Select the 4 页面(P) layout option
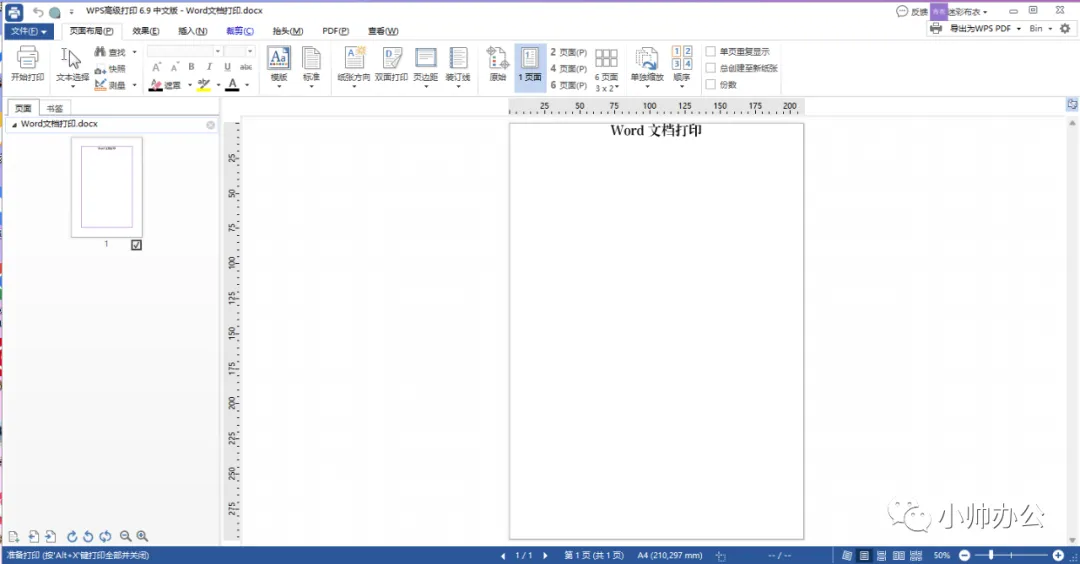 568,68
